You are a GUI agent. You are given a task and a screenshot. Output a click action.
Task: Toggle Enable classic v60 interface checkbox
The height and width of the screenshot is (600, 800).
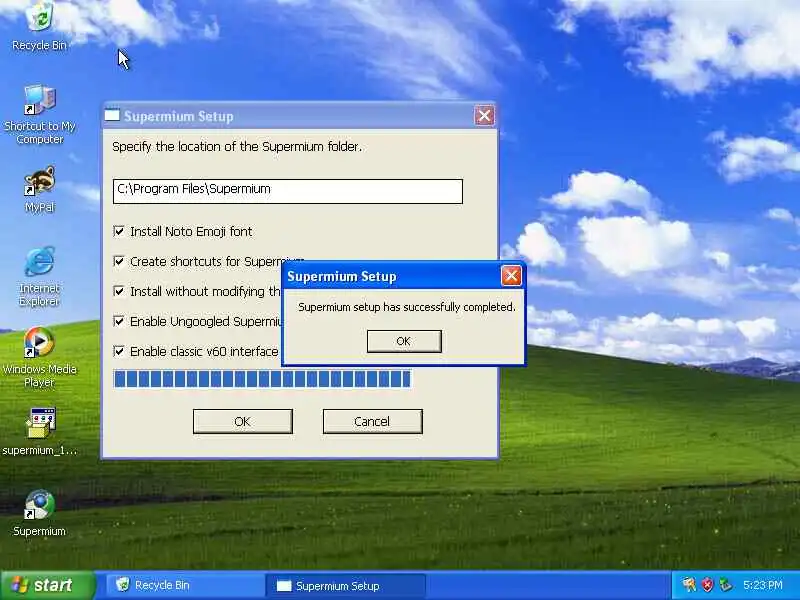pos(119,352)
